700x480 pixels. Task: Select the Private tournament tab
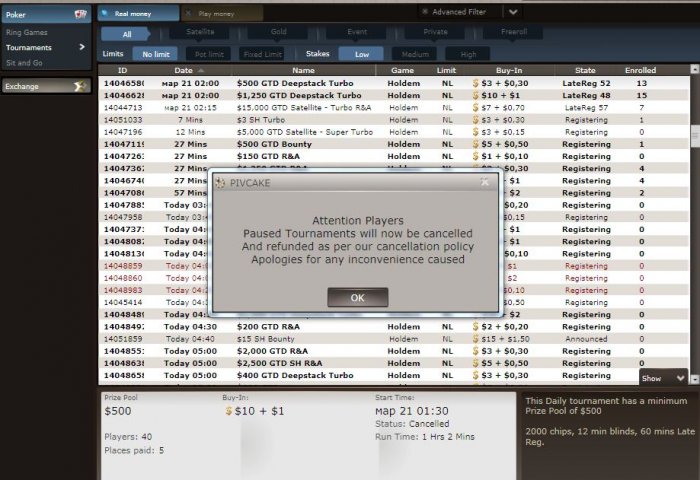point(435,32)
